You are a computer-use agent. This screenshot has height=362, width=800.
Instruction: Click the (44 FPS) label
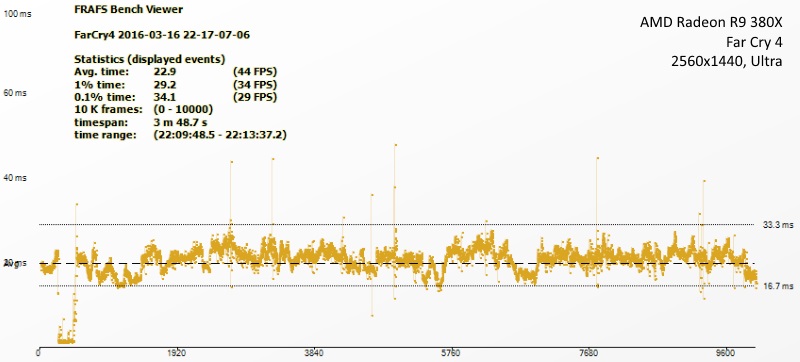(x=255, y=71)
